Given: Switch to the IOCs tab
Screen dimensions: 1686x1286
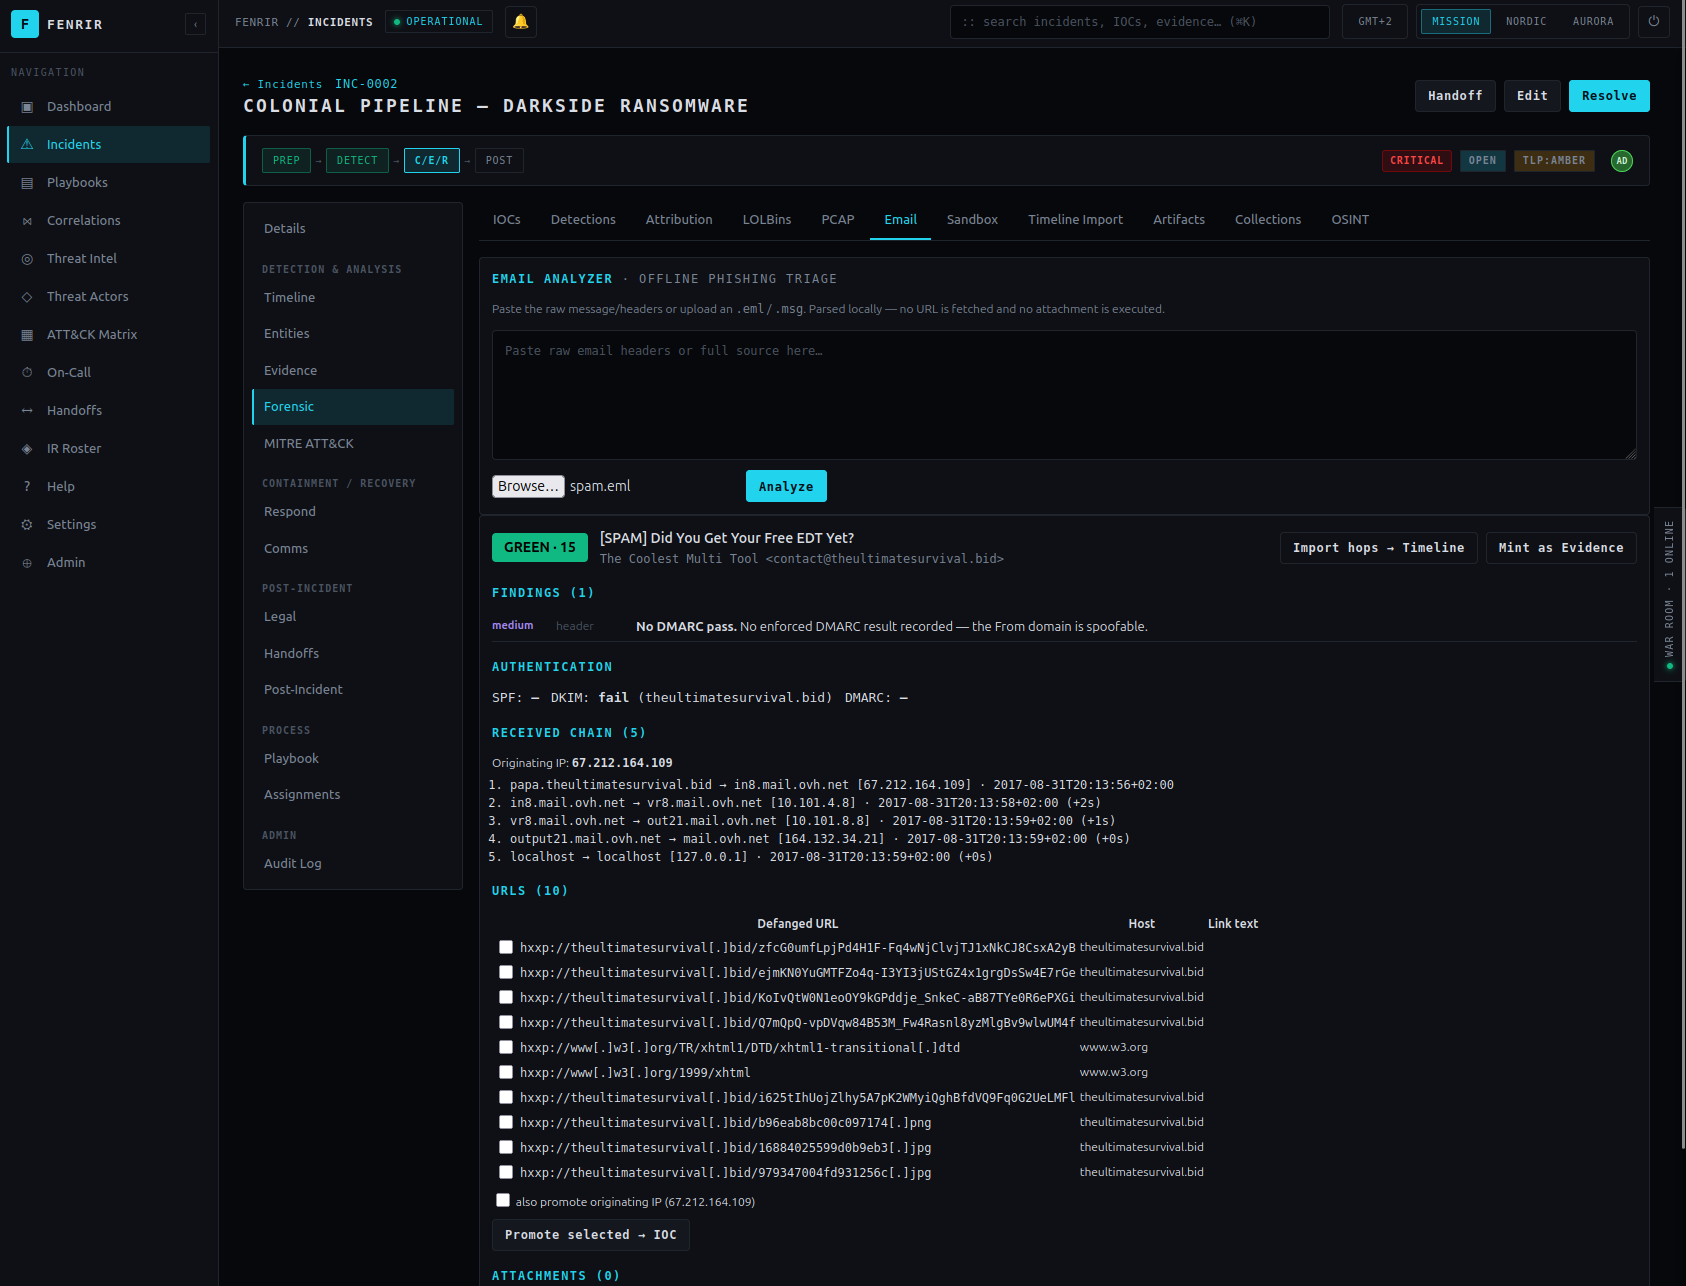Looking at the screenshot, I should pos(506,220).
